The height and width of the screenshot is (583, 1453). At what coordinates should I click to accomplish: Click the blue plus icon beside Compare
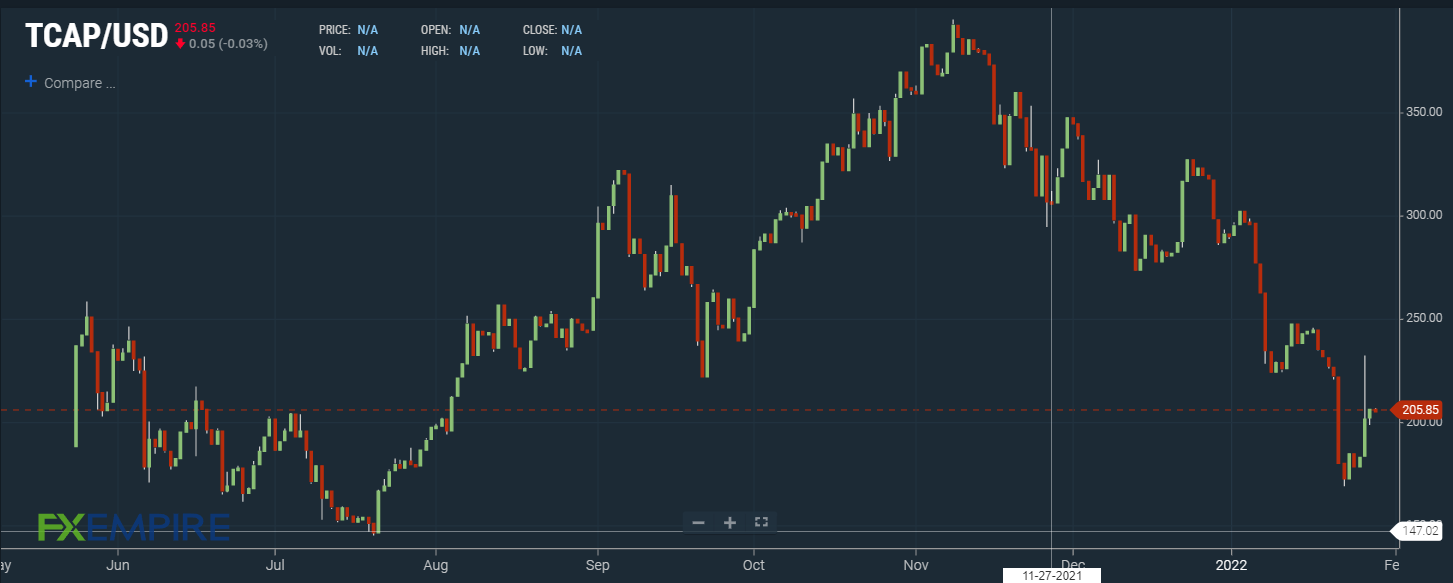[x=31, y=82]
